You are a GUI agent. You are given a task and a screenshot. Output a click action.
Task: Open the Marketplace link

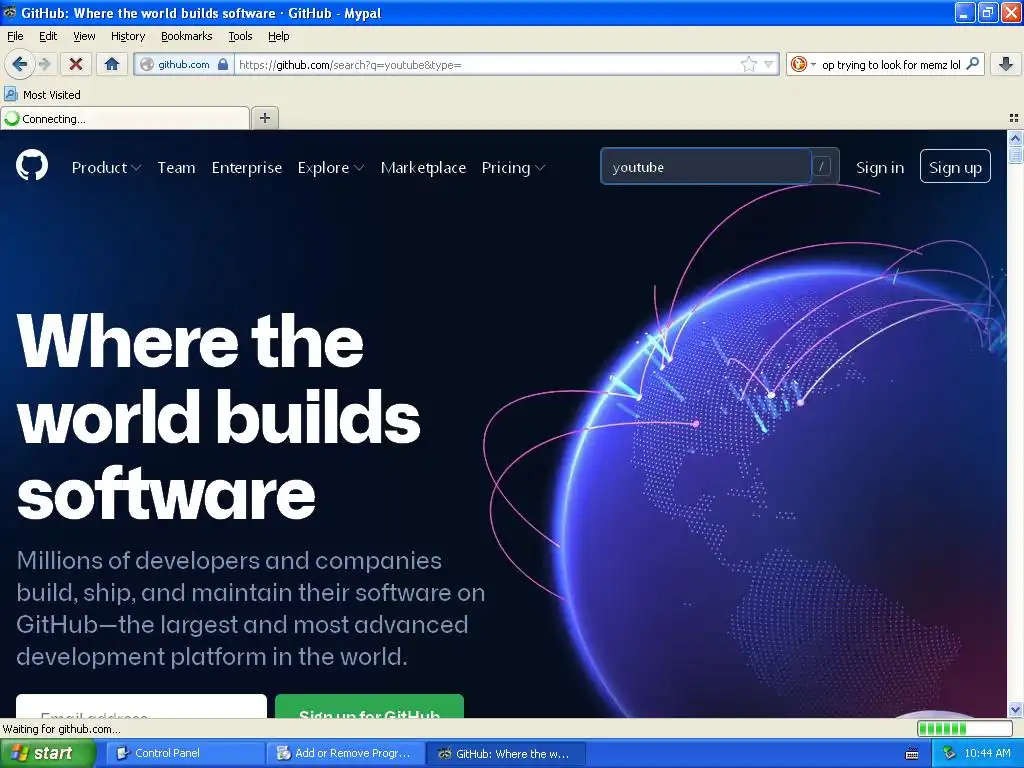pyautogui.click(x=423, y=168)
